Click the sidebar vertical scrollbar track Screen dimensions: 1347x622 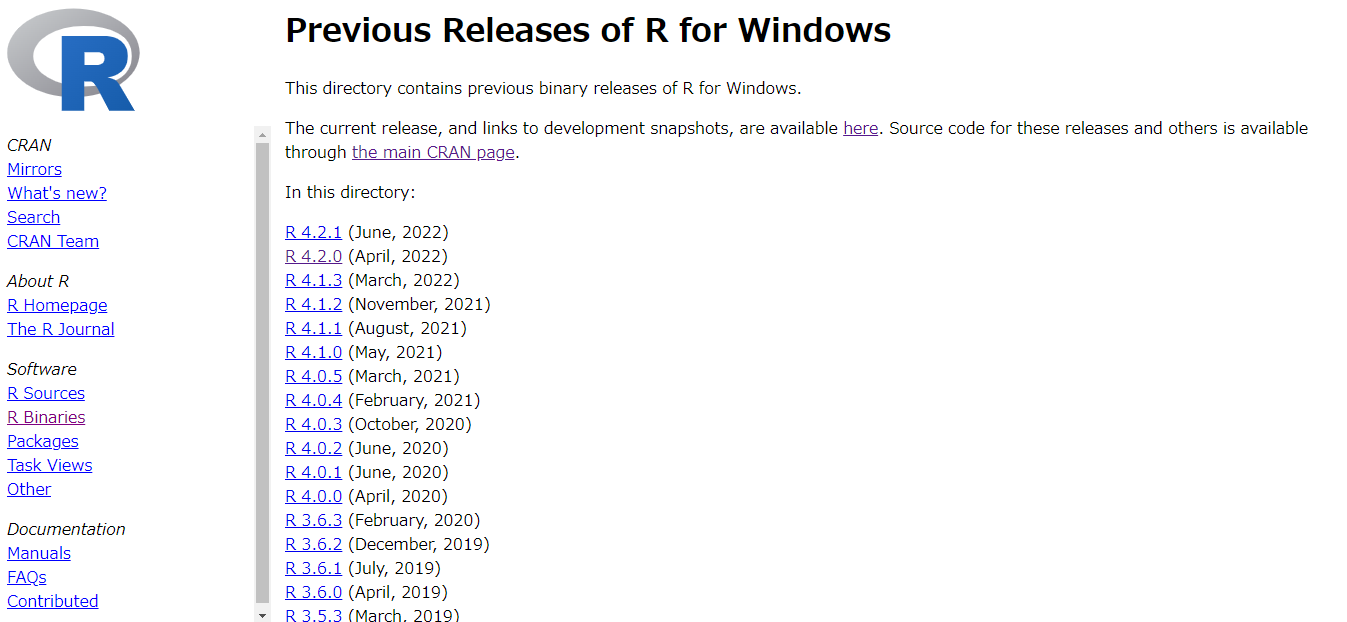[263, 375]
